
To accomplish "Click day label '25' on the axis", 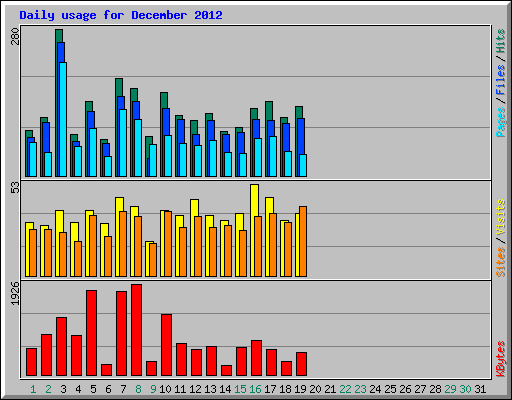I will 390,389.
